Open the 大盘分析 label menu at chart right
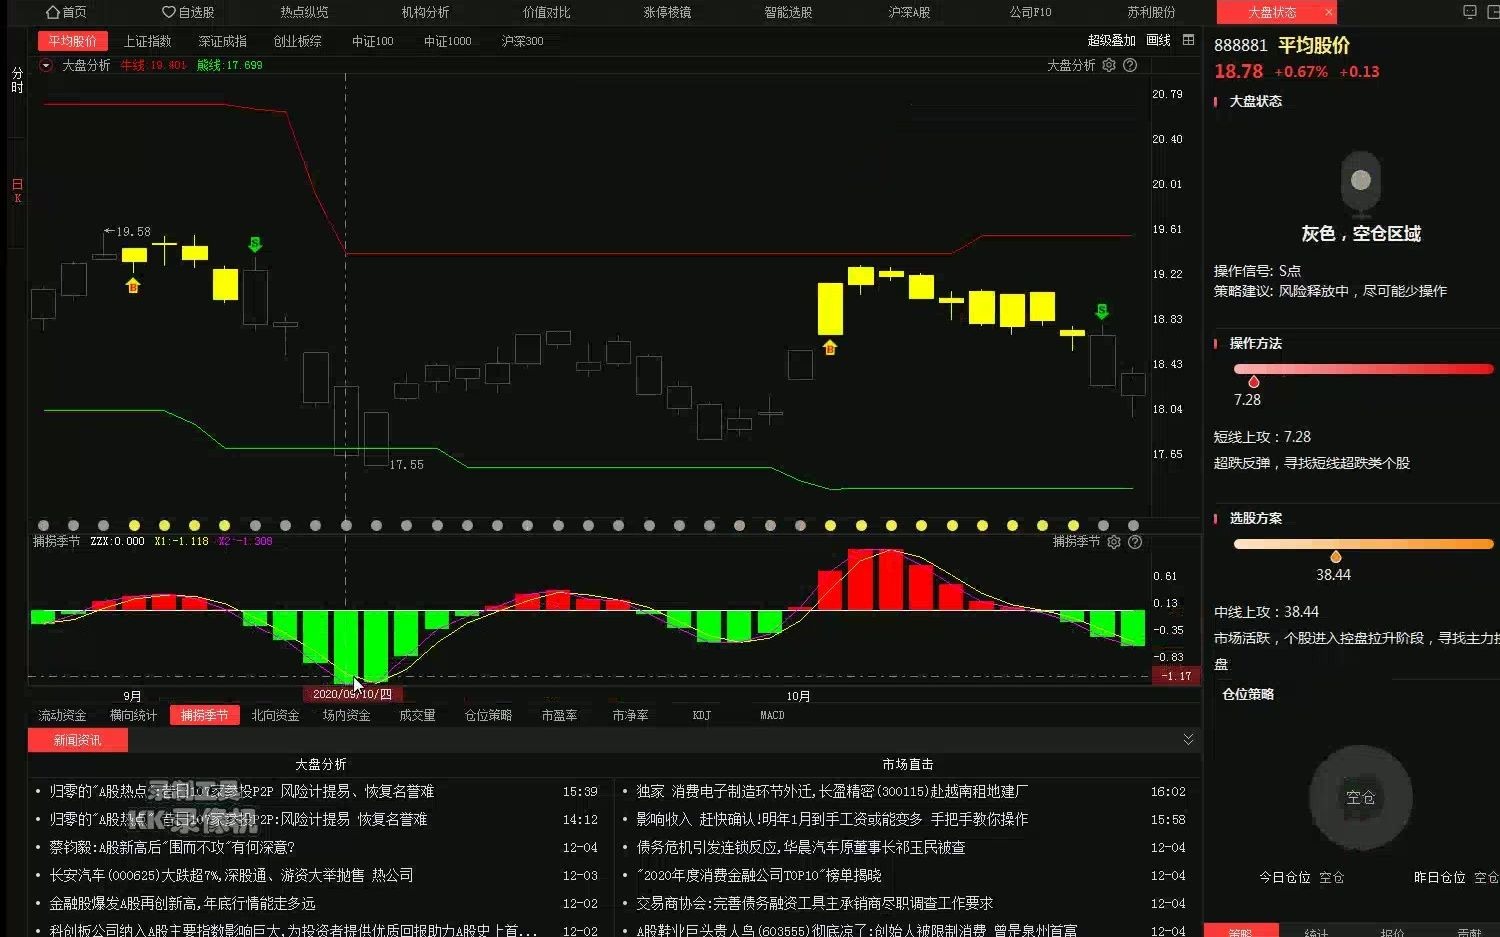Viewport: 1500px width, 937px height. click(x=1071, y=65)
